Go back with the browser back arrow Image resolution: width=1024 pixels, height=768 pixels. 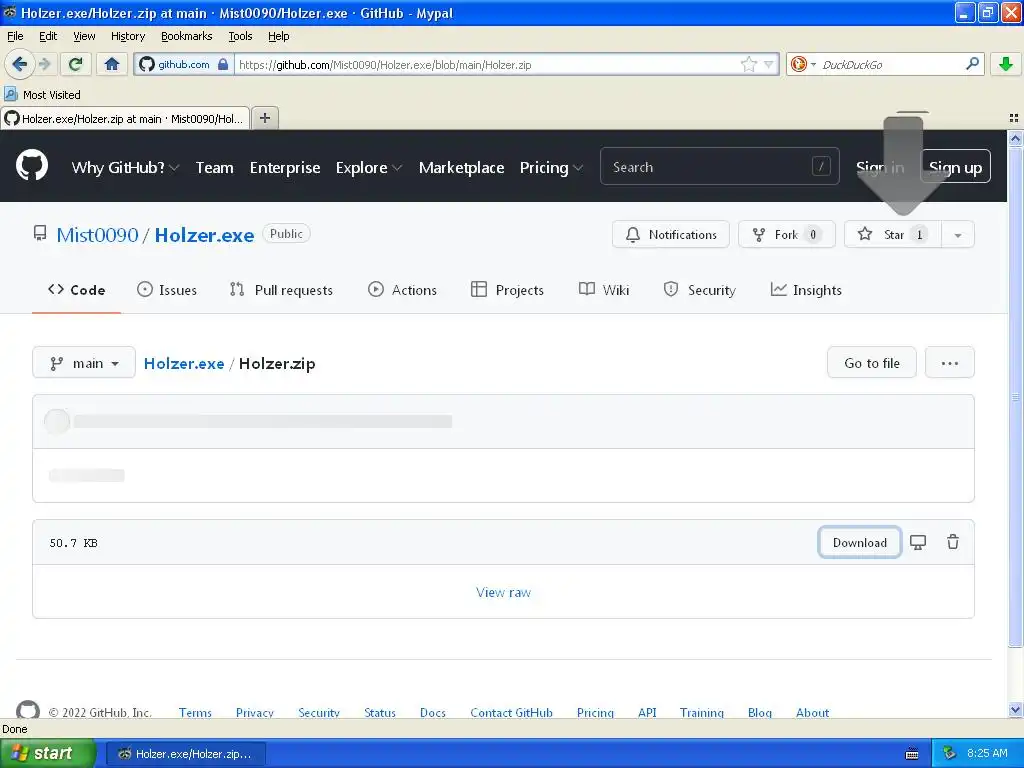click(x=19, y=64)
